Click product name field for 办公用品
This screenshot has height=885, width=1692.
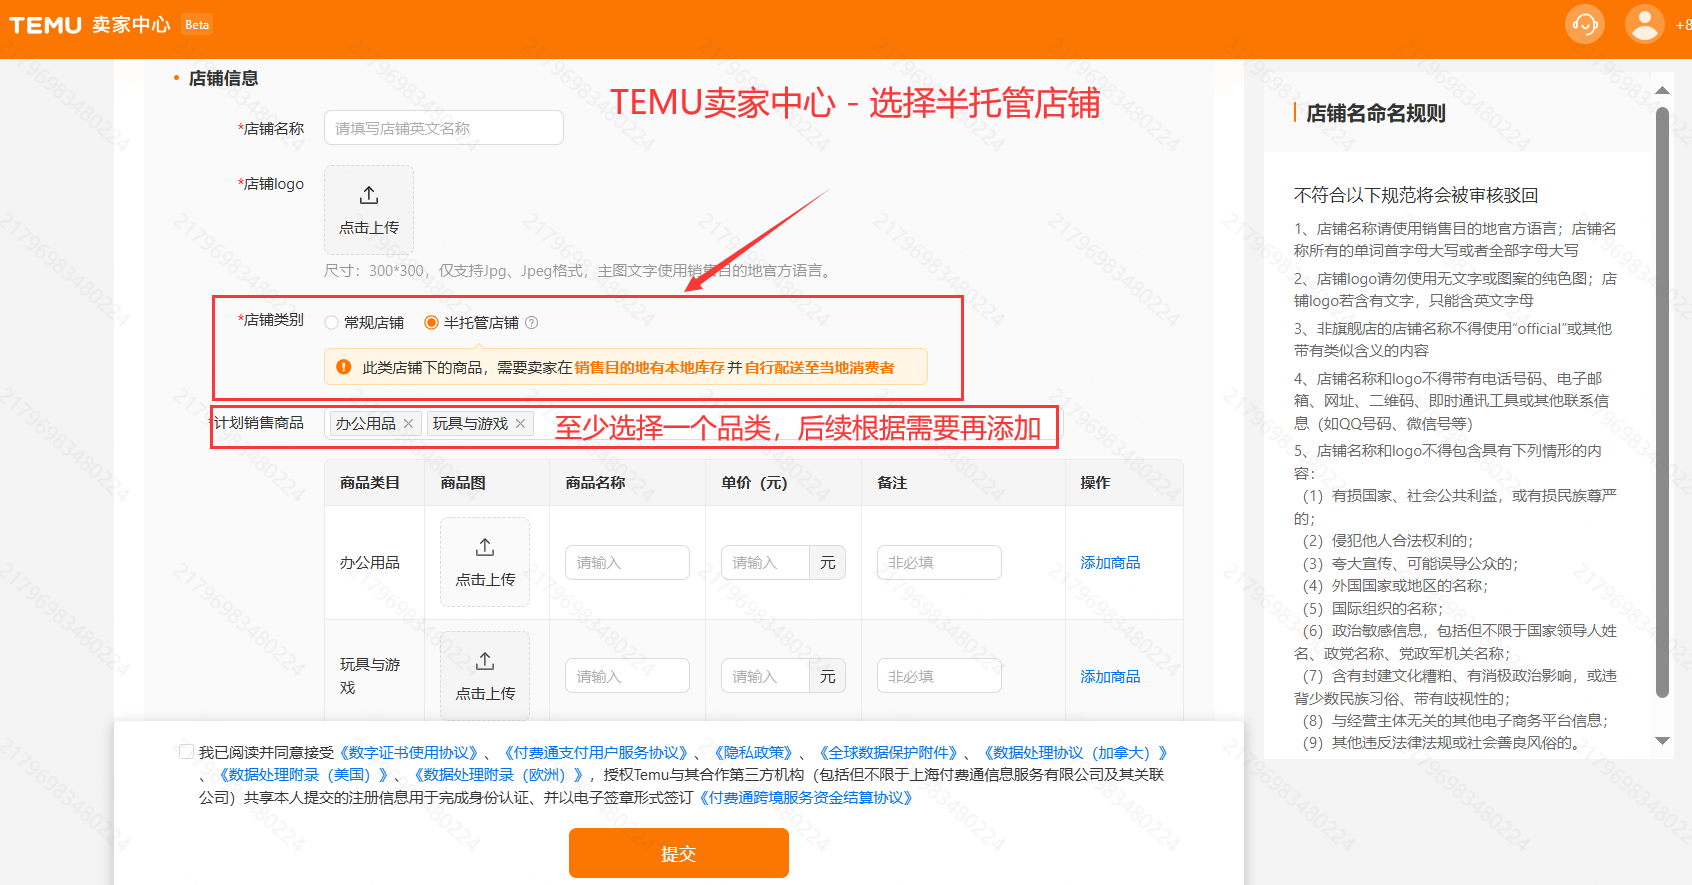pos(627,562)
